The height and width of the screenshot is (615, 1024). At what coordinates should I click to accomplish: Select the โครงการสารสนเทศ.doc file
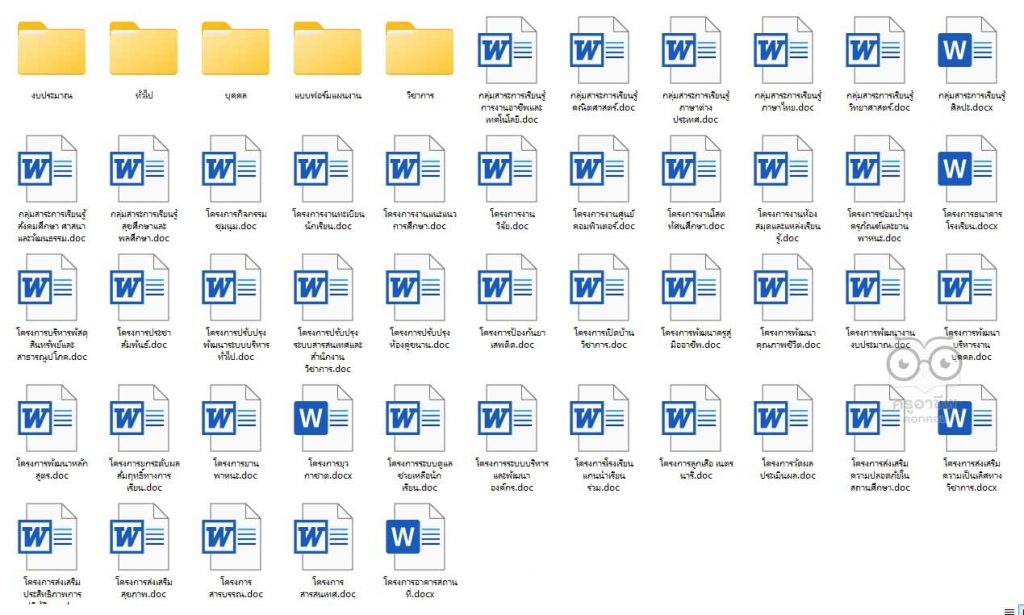point(323,537)
